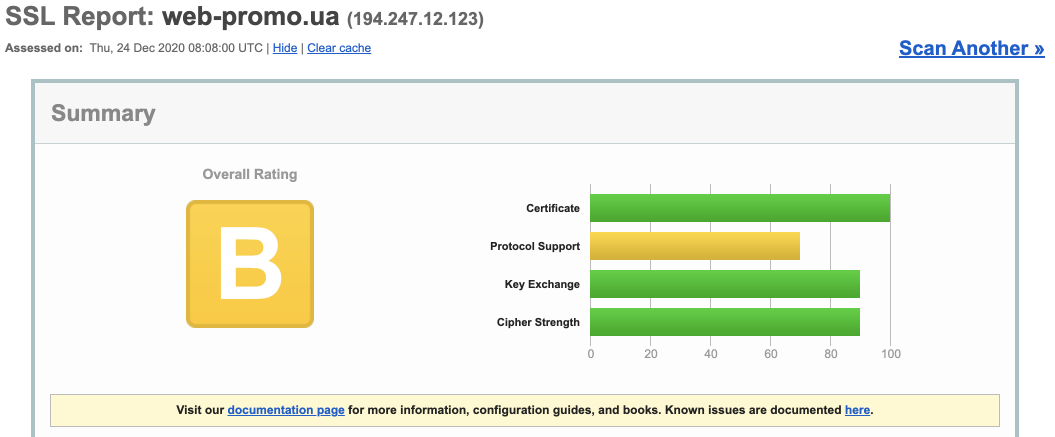Click the Certificate chart label
The width and height of the screenshot is (1055, 437).
(x=553, y=208)
